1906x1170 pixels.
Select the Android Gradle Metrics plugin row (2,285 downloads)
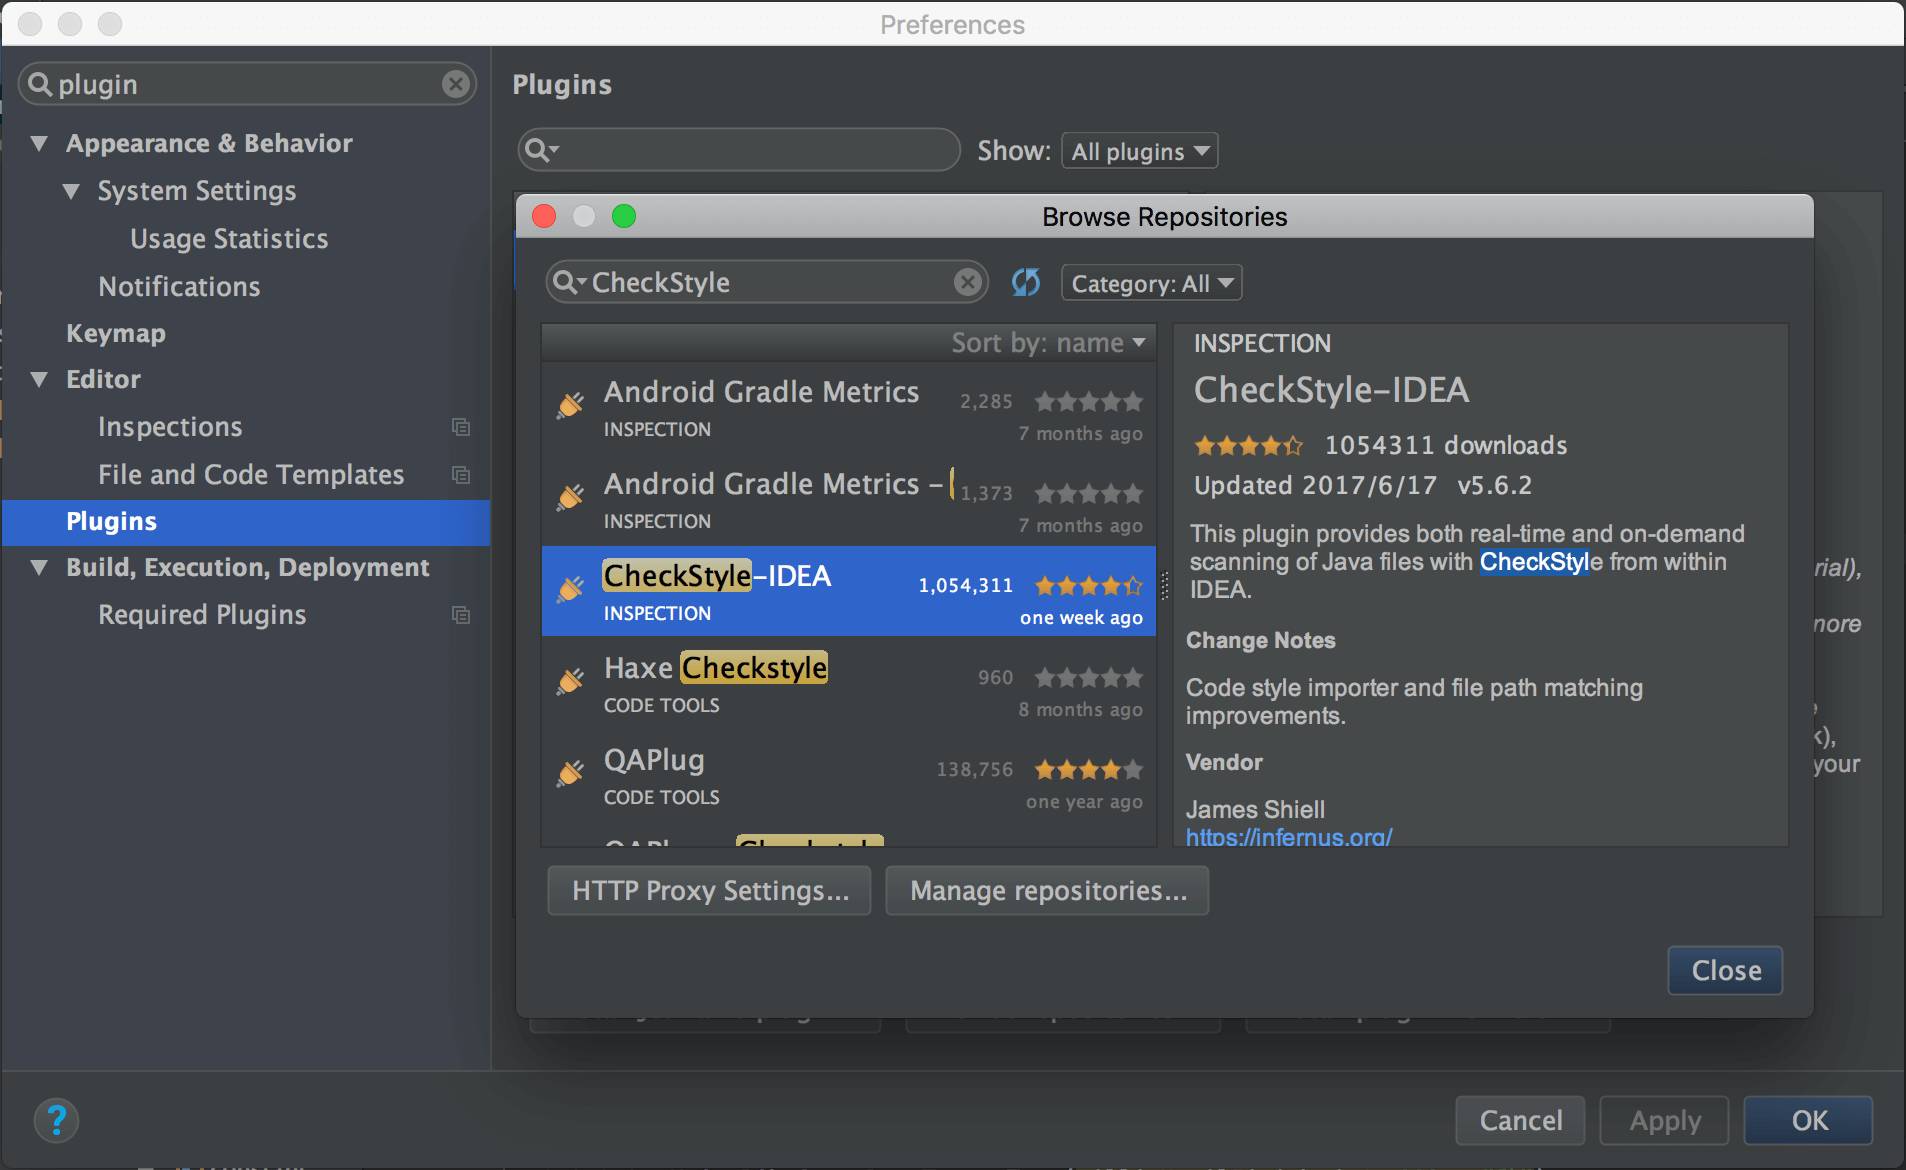(849, 408)
